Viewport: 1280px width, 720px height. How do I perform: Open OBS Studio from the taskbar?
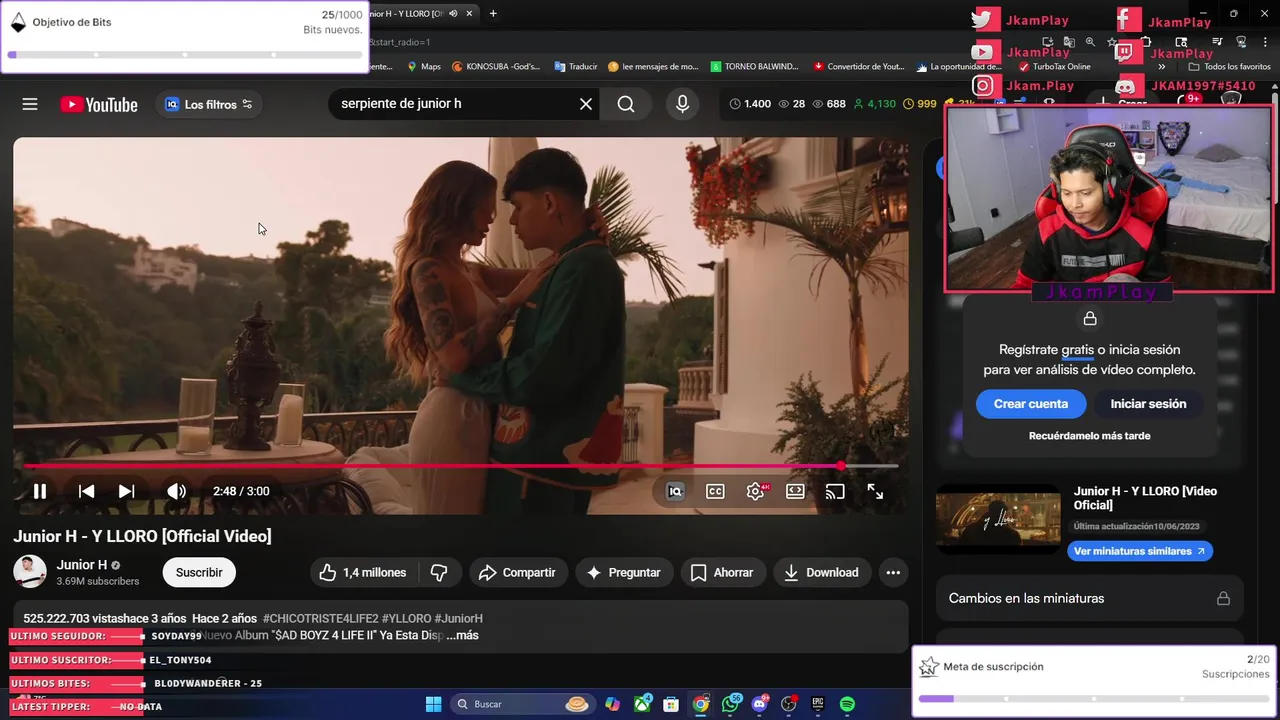tap(789, 704)
